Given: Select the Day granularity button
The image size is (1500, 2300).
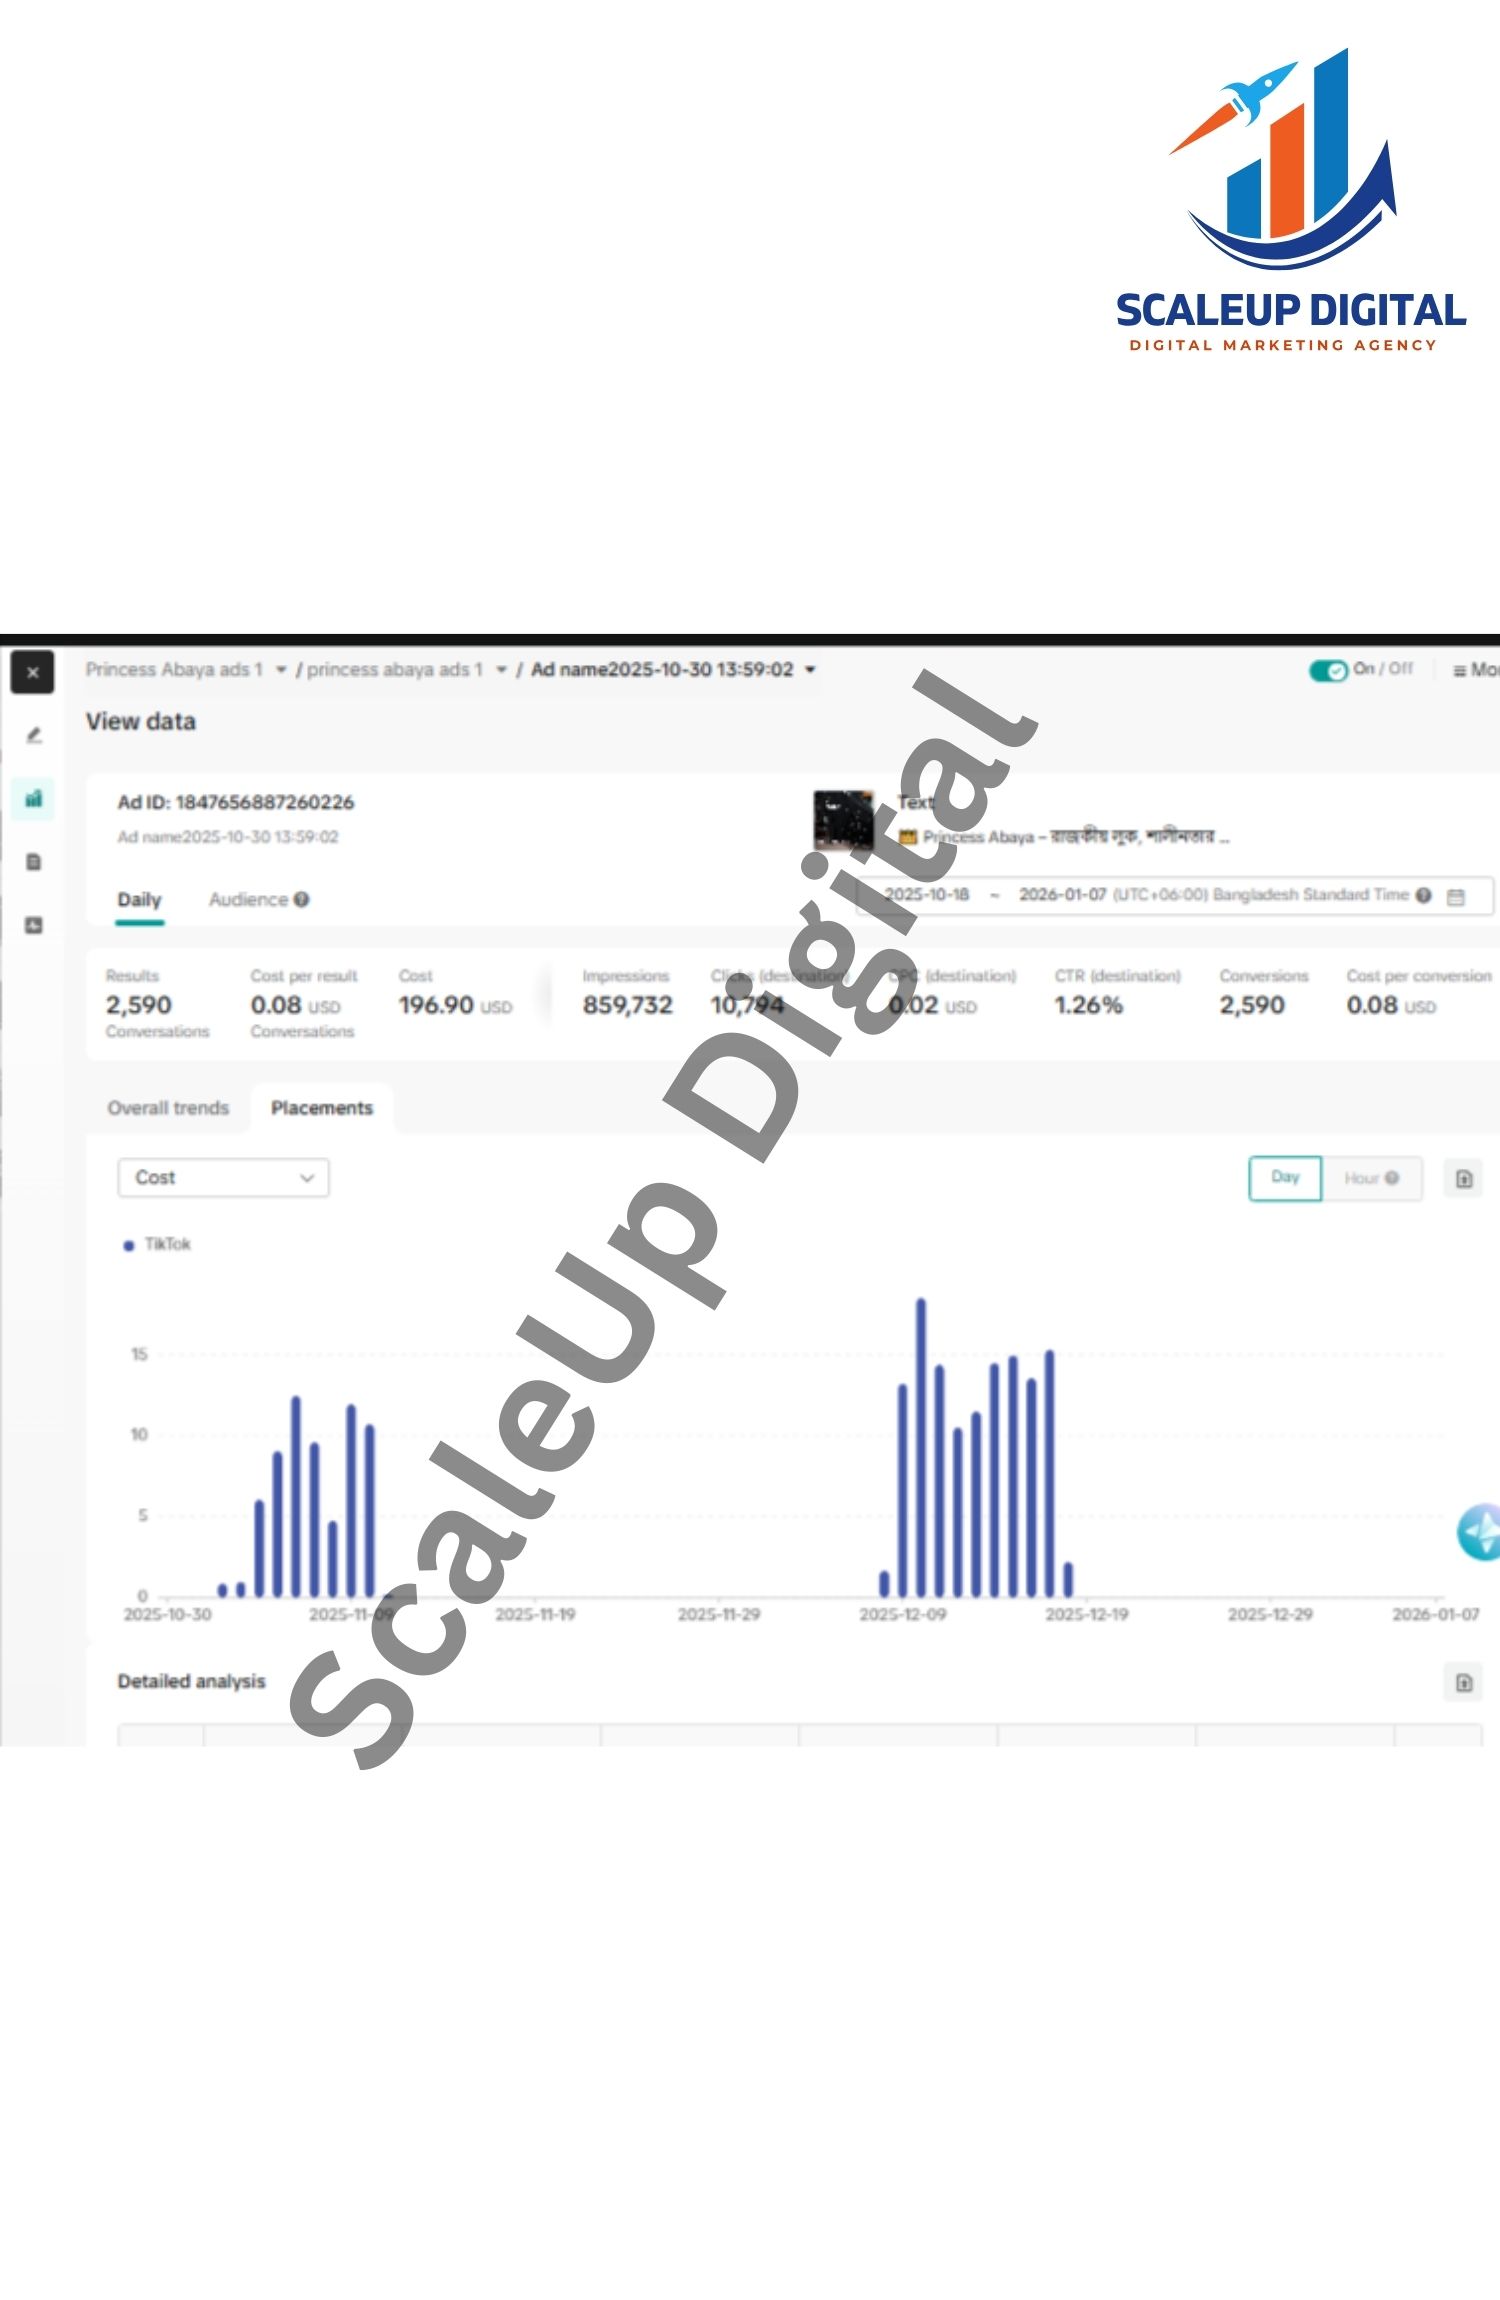Looking at the screenshot, I should pos(1285,1178).
